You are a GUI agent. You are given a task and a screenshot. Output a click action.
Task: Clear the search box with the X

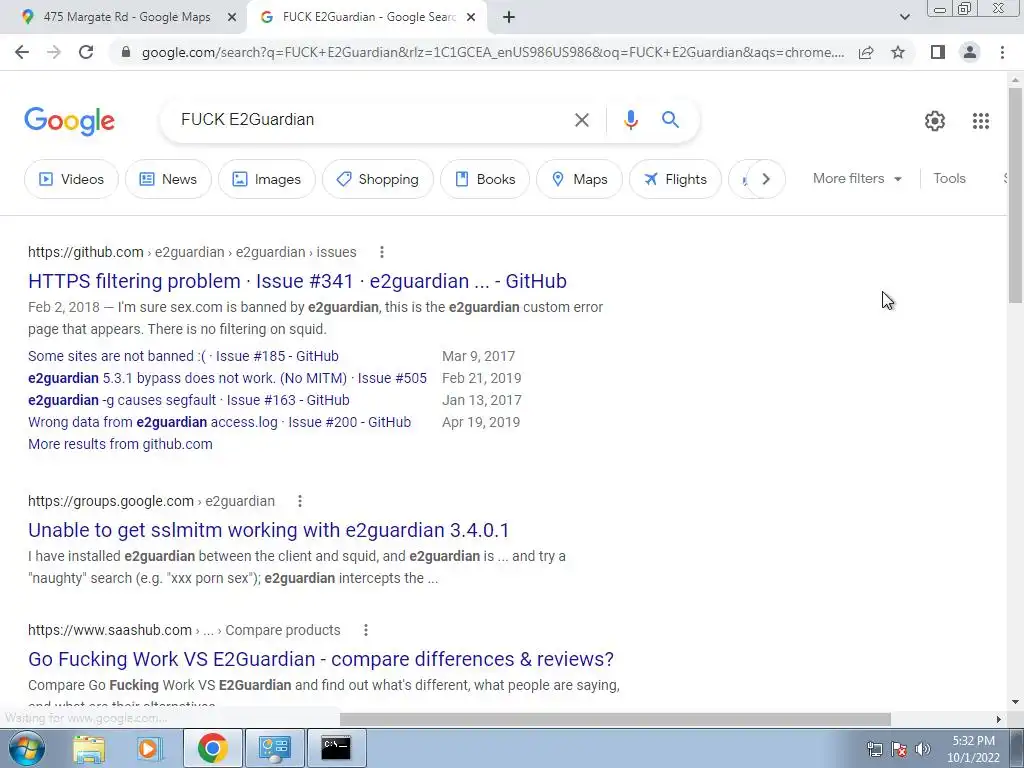[x=581, y=120]
